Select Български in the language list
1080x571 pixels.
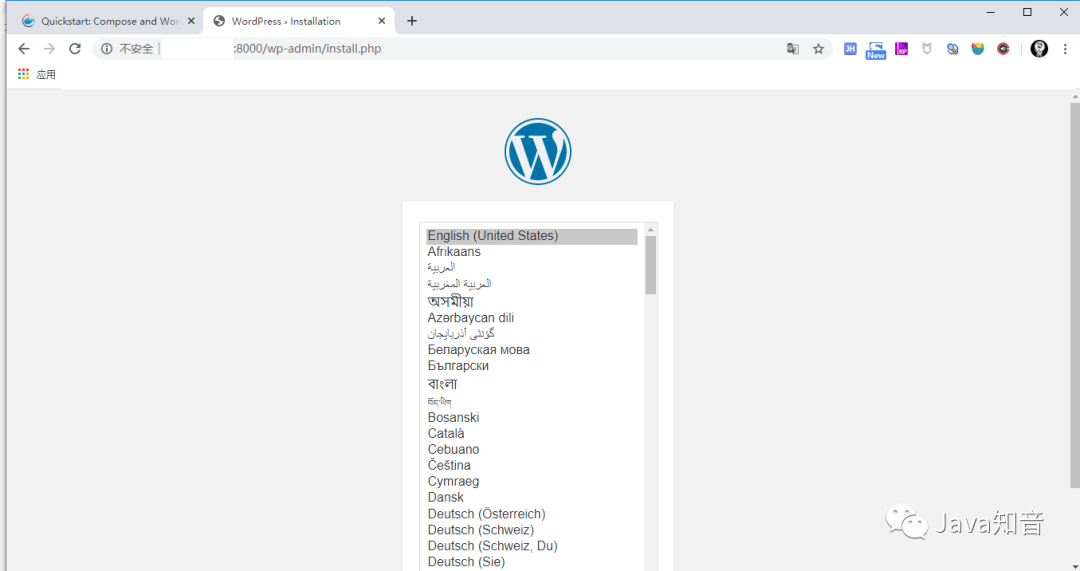point(458,366)
